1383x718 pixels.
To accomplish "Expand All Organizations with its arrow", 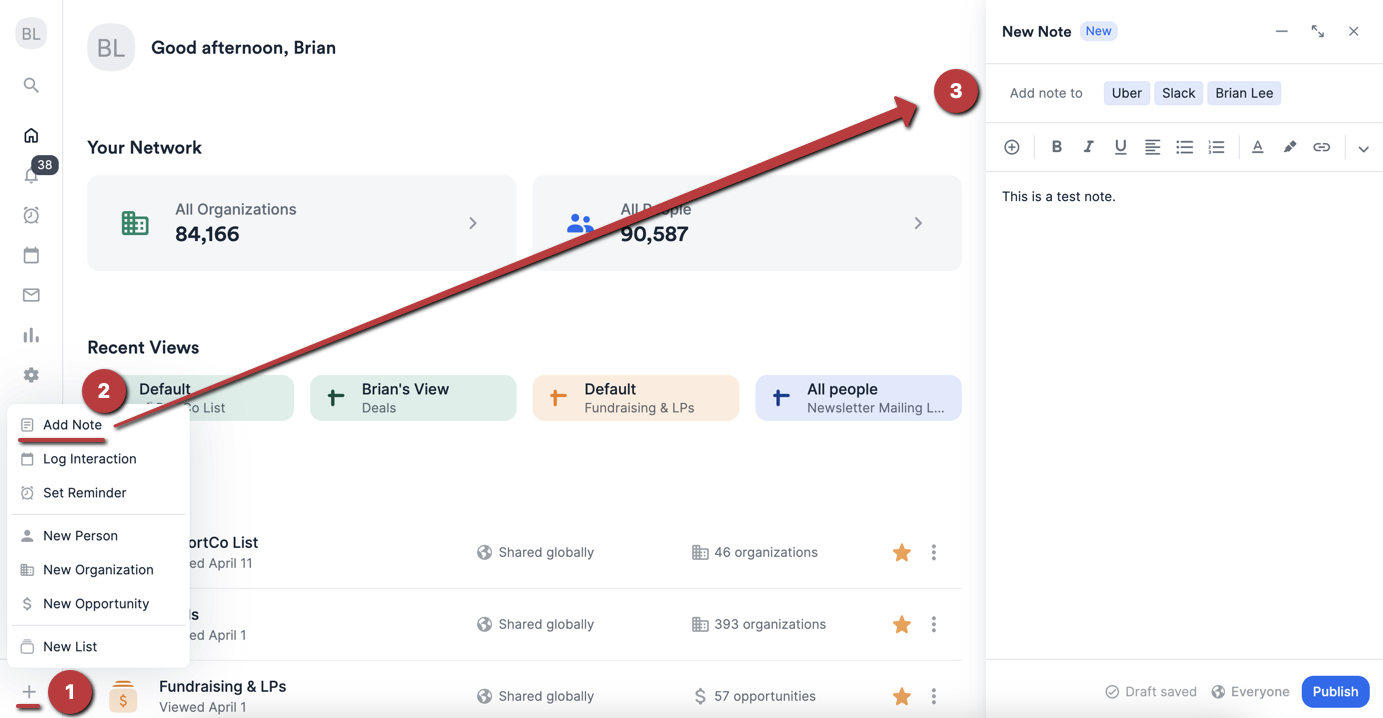I will tap(472, 222).
